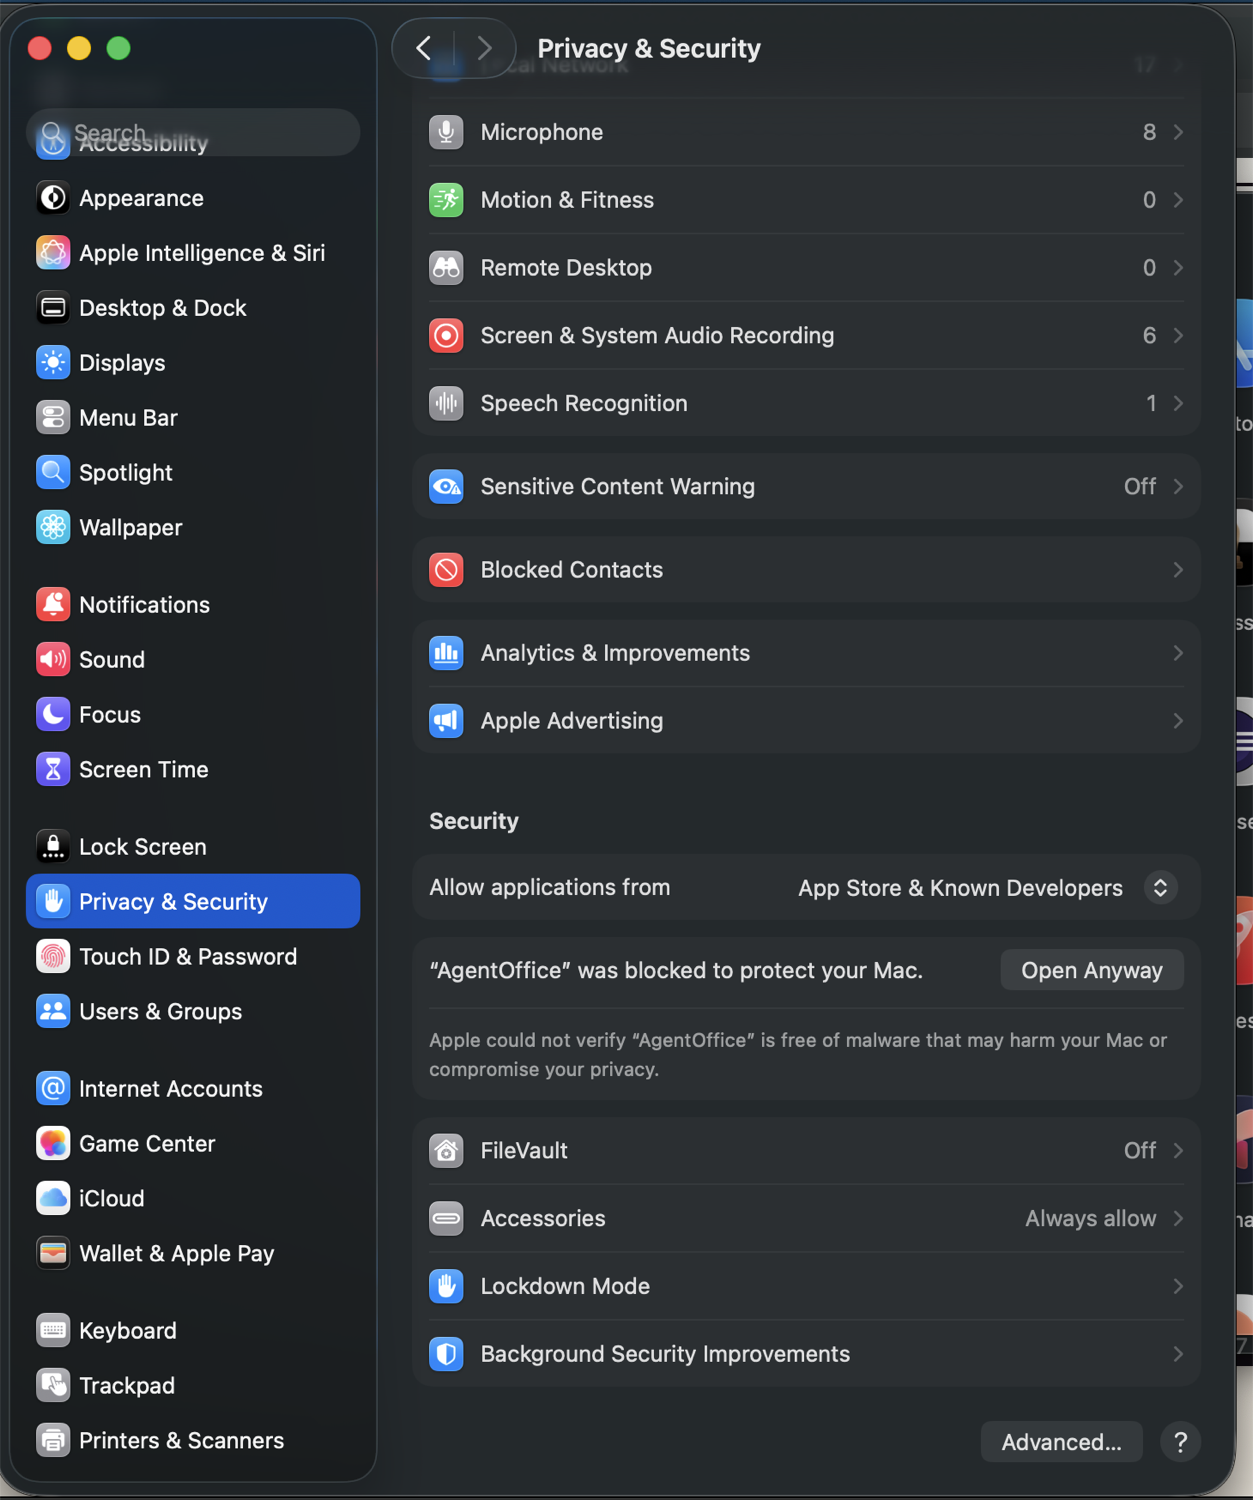Click FileVault Off status value
The width and height of the screenshot is (1253, 1500).
1140,1151
